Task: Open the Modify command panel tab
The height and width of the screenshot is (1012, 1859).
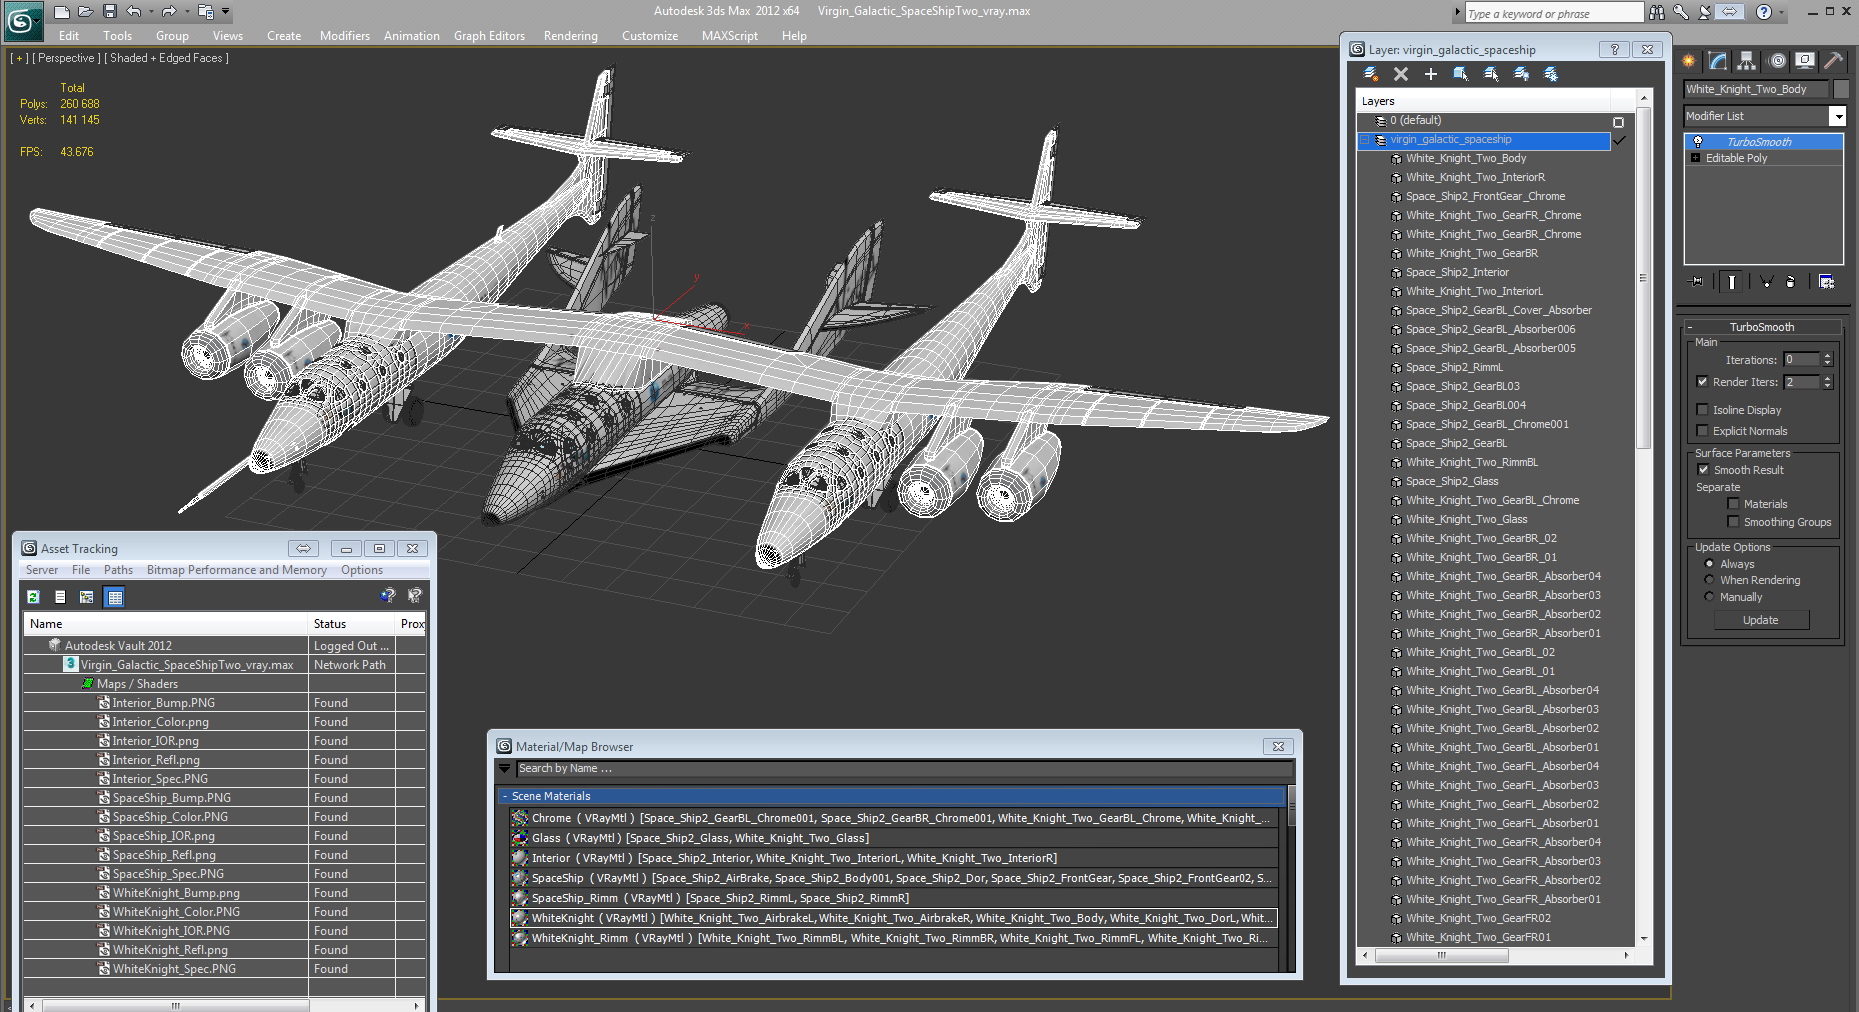Action: pos(1718,61)
